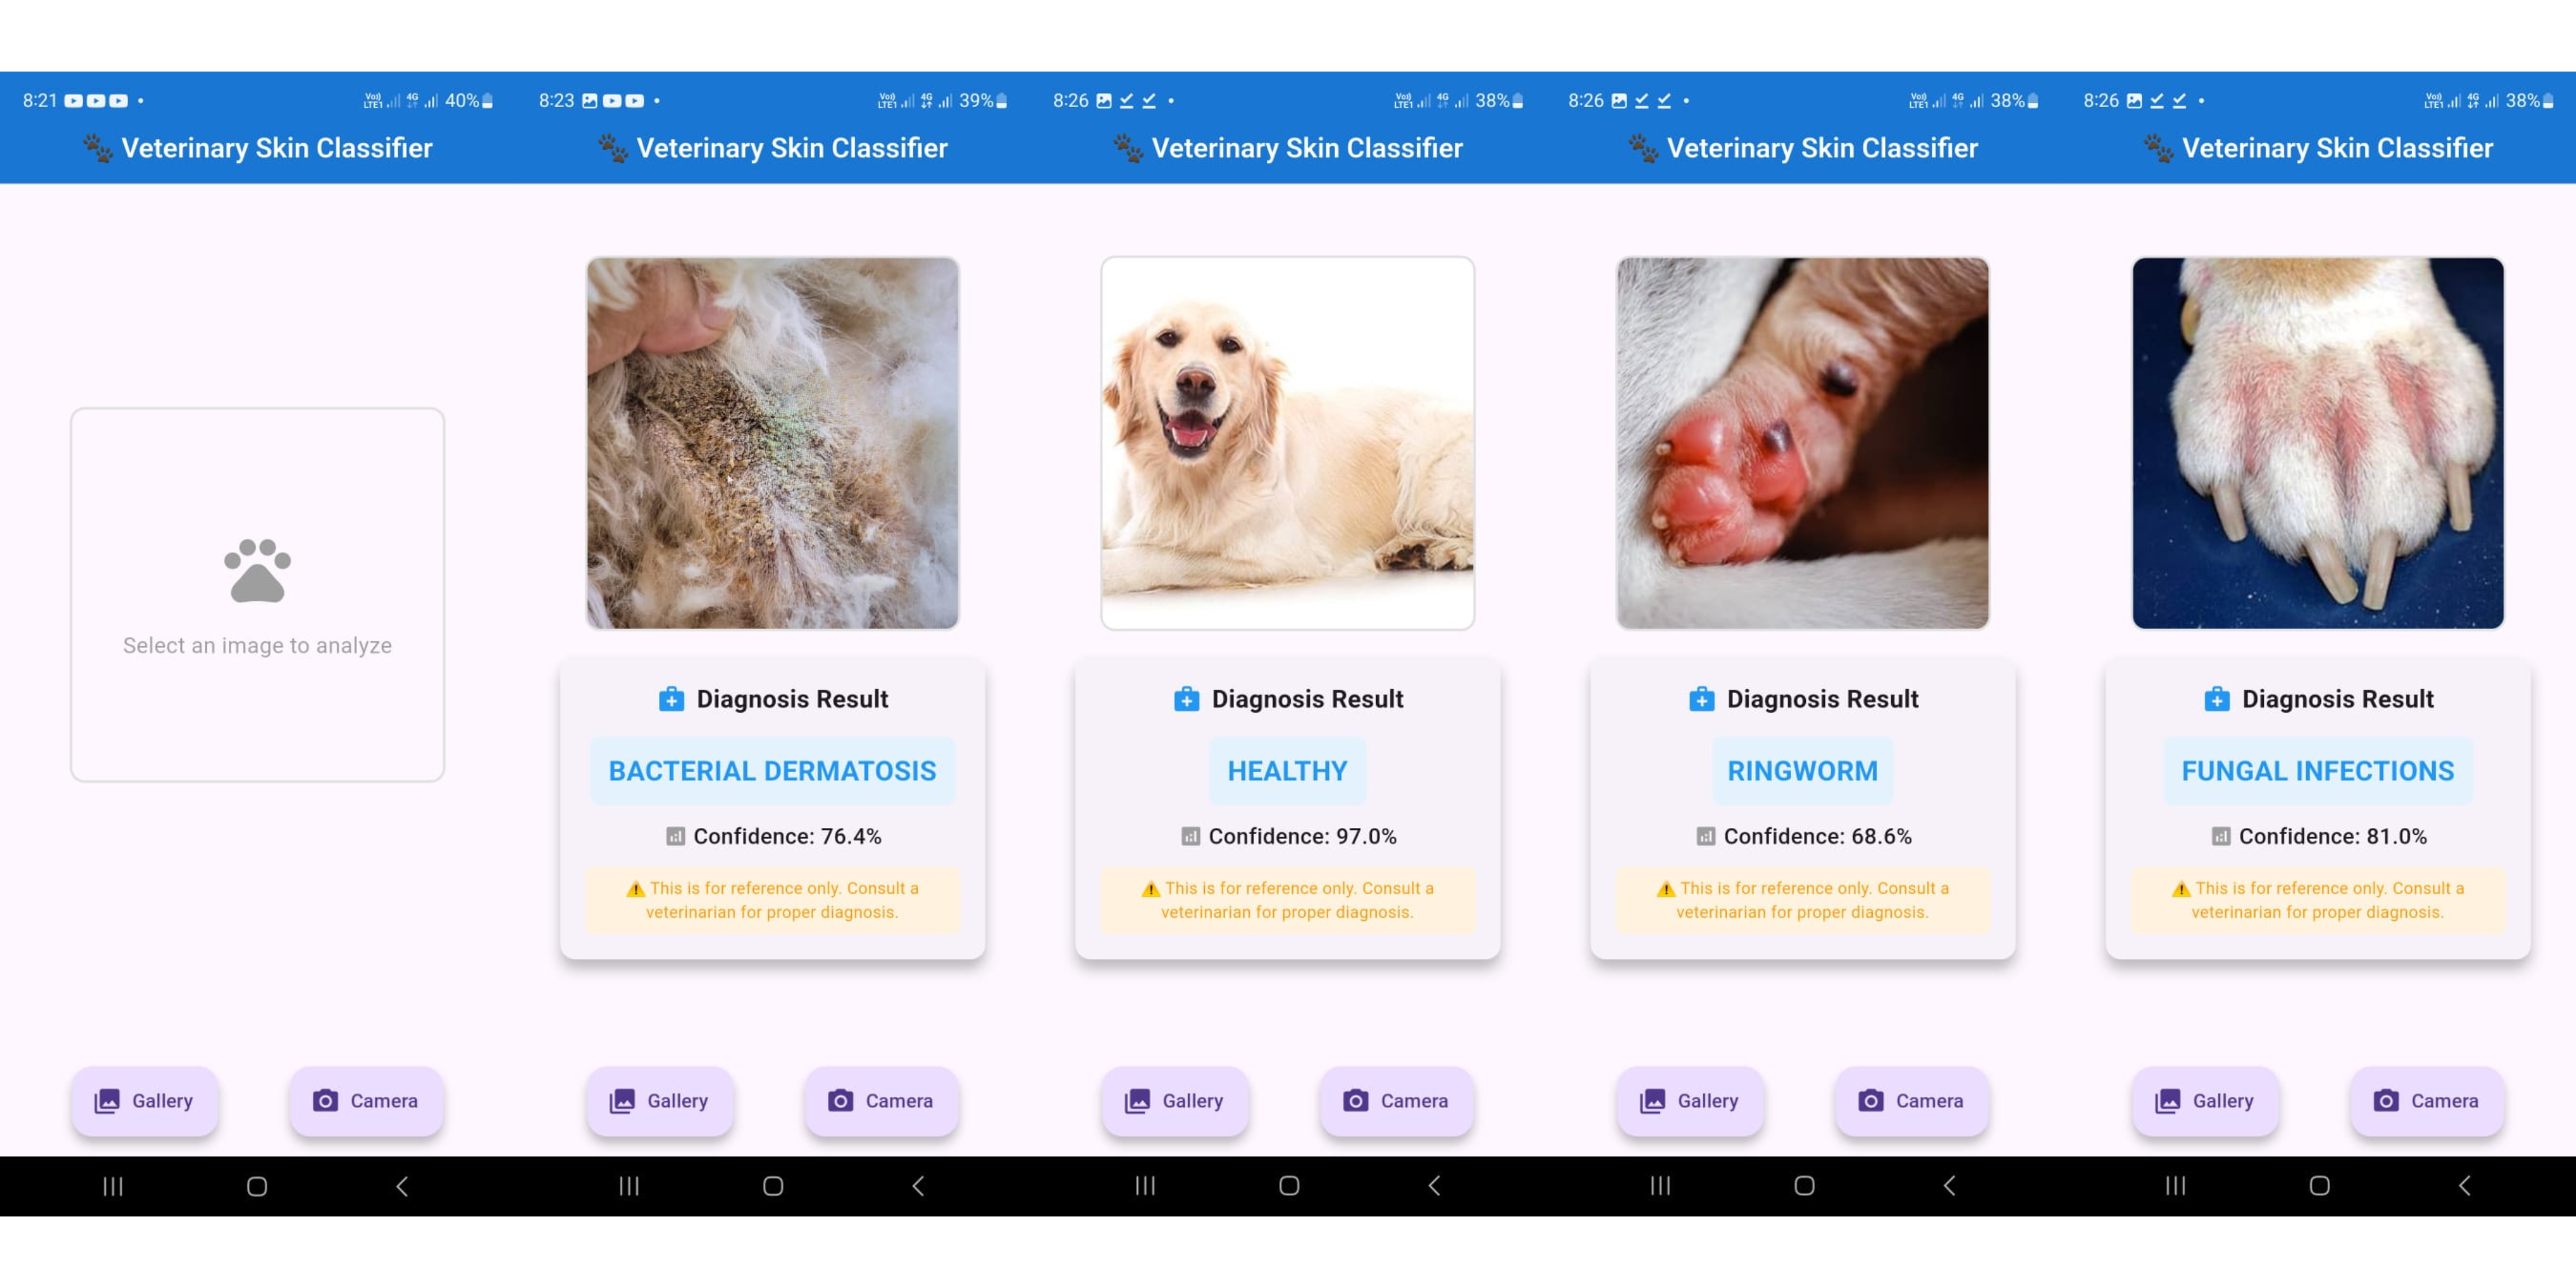Open Camera below the Ringworm result

click(x=1911, y=1101)
